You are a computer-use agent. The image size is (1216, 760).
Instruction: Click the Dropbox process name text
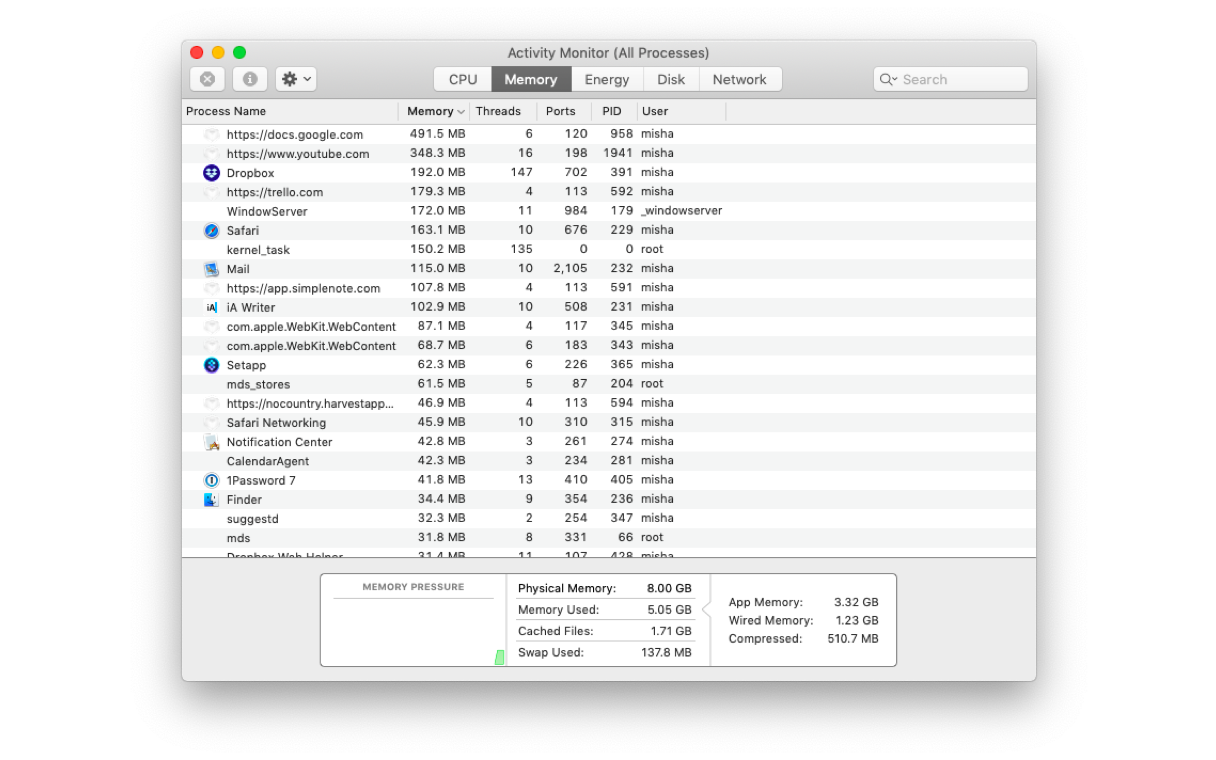tap(250, 173)
